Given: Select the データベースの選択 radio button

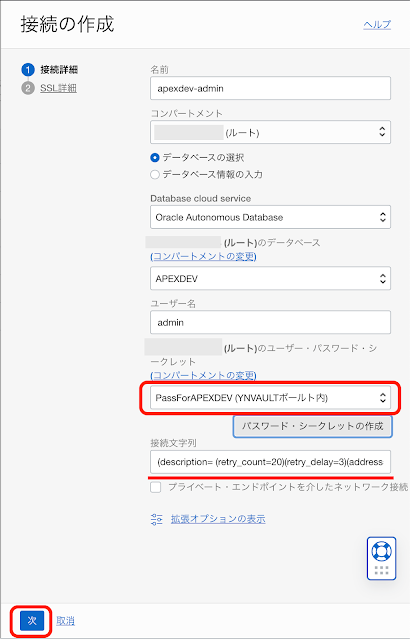Looking at the screenshot, I should click(x=155, y=158).
